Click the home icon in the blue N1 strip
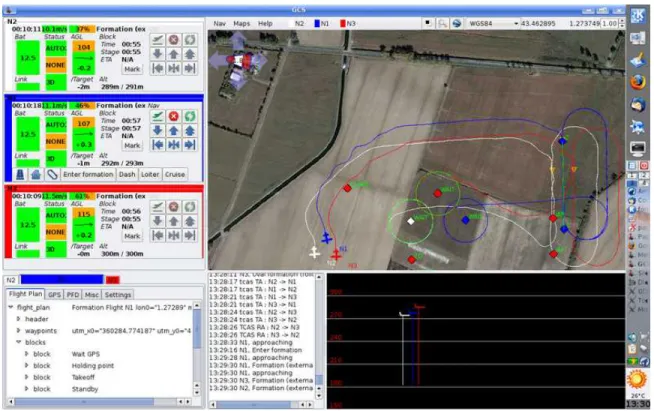Viewport: 654px width, 411px height. point(36,174)
